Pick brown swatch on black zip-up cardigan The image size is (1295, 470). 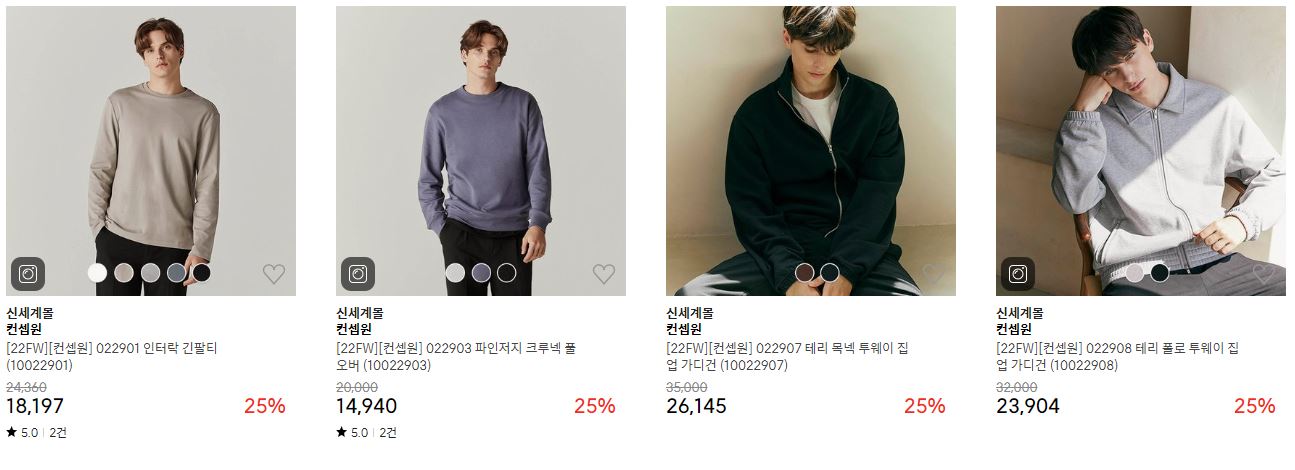point(804,272)
